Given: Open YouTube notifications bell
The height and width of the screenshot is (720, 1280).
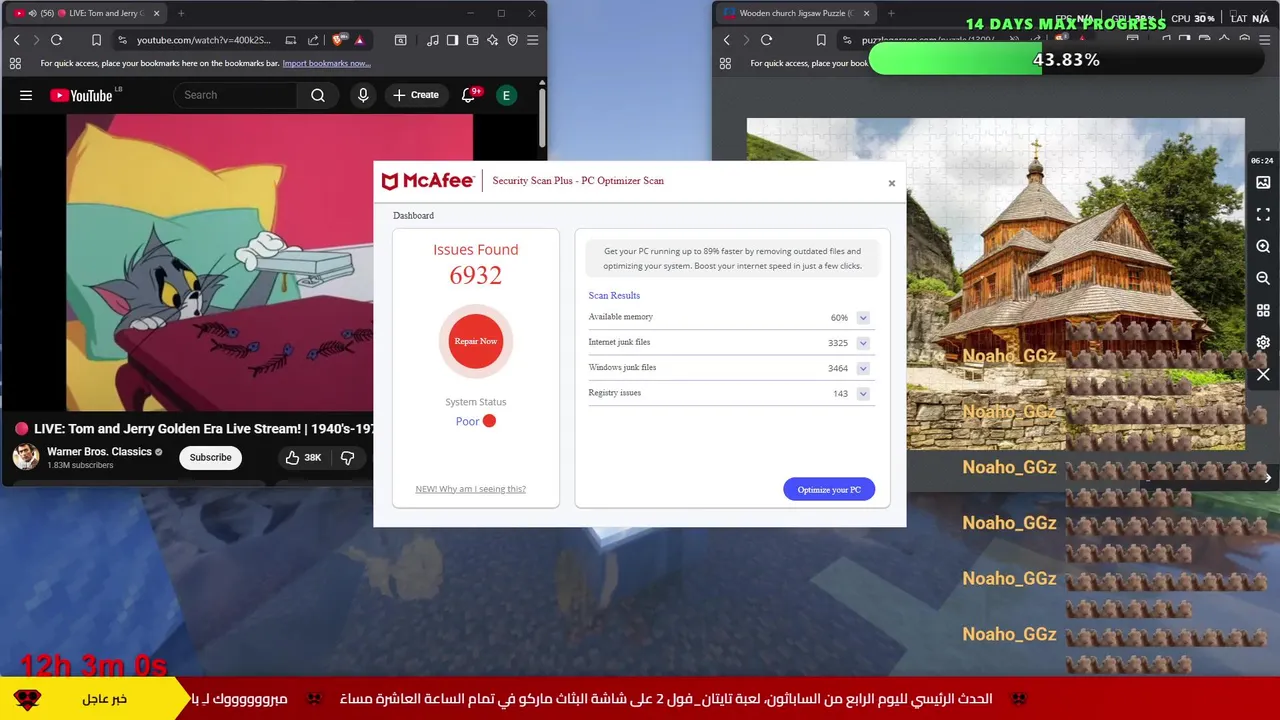Looking at the screenshot, I should tap(468, 95).
